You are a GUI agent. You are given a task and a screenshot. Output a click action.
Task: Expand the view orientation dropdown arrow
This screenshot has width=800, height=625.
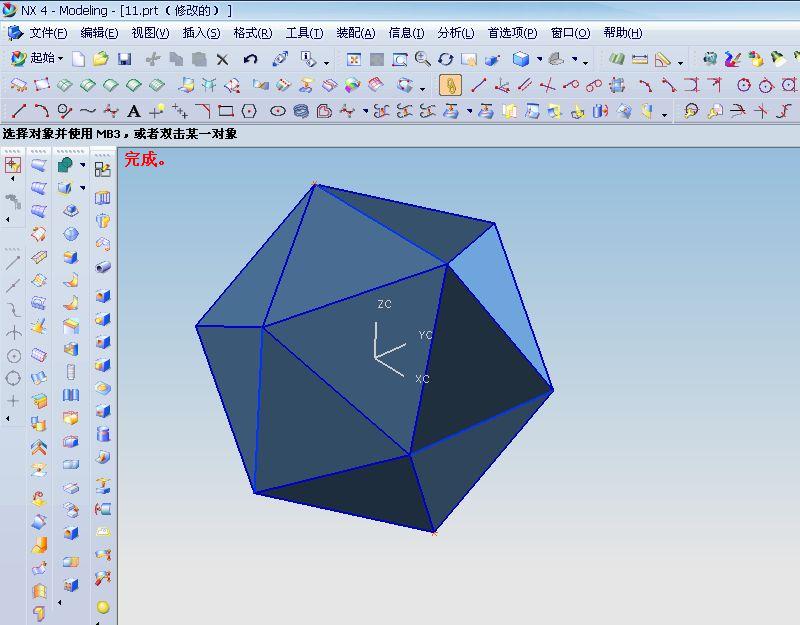pos(574,59)
